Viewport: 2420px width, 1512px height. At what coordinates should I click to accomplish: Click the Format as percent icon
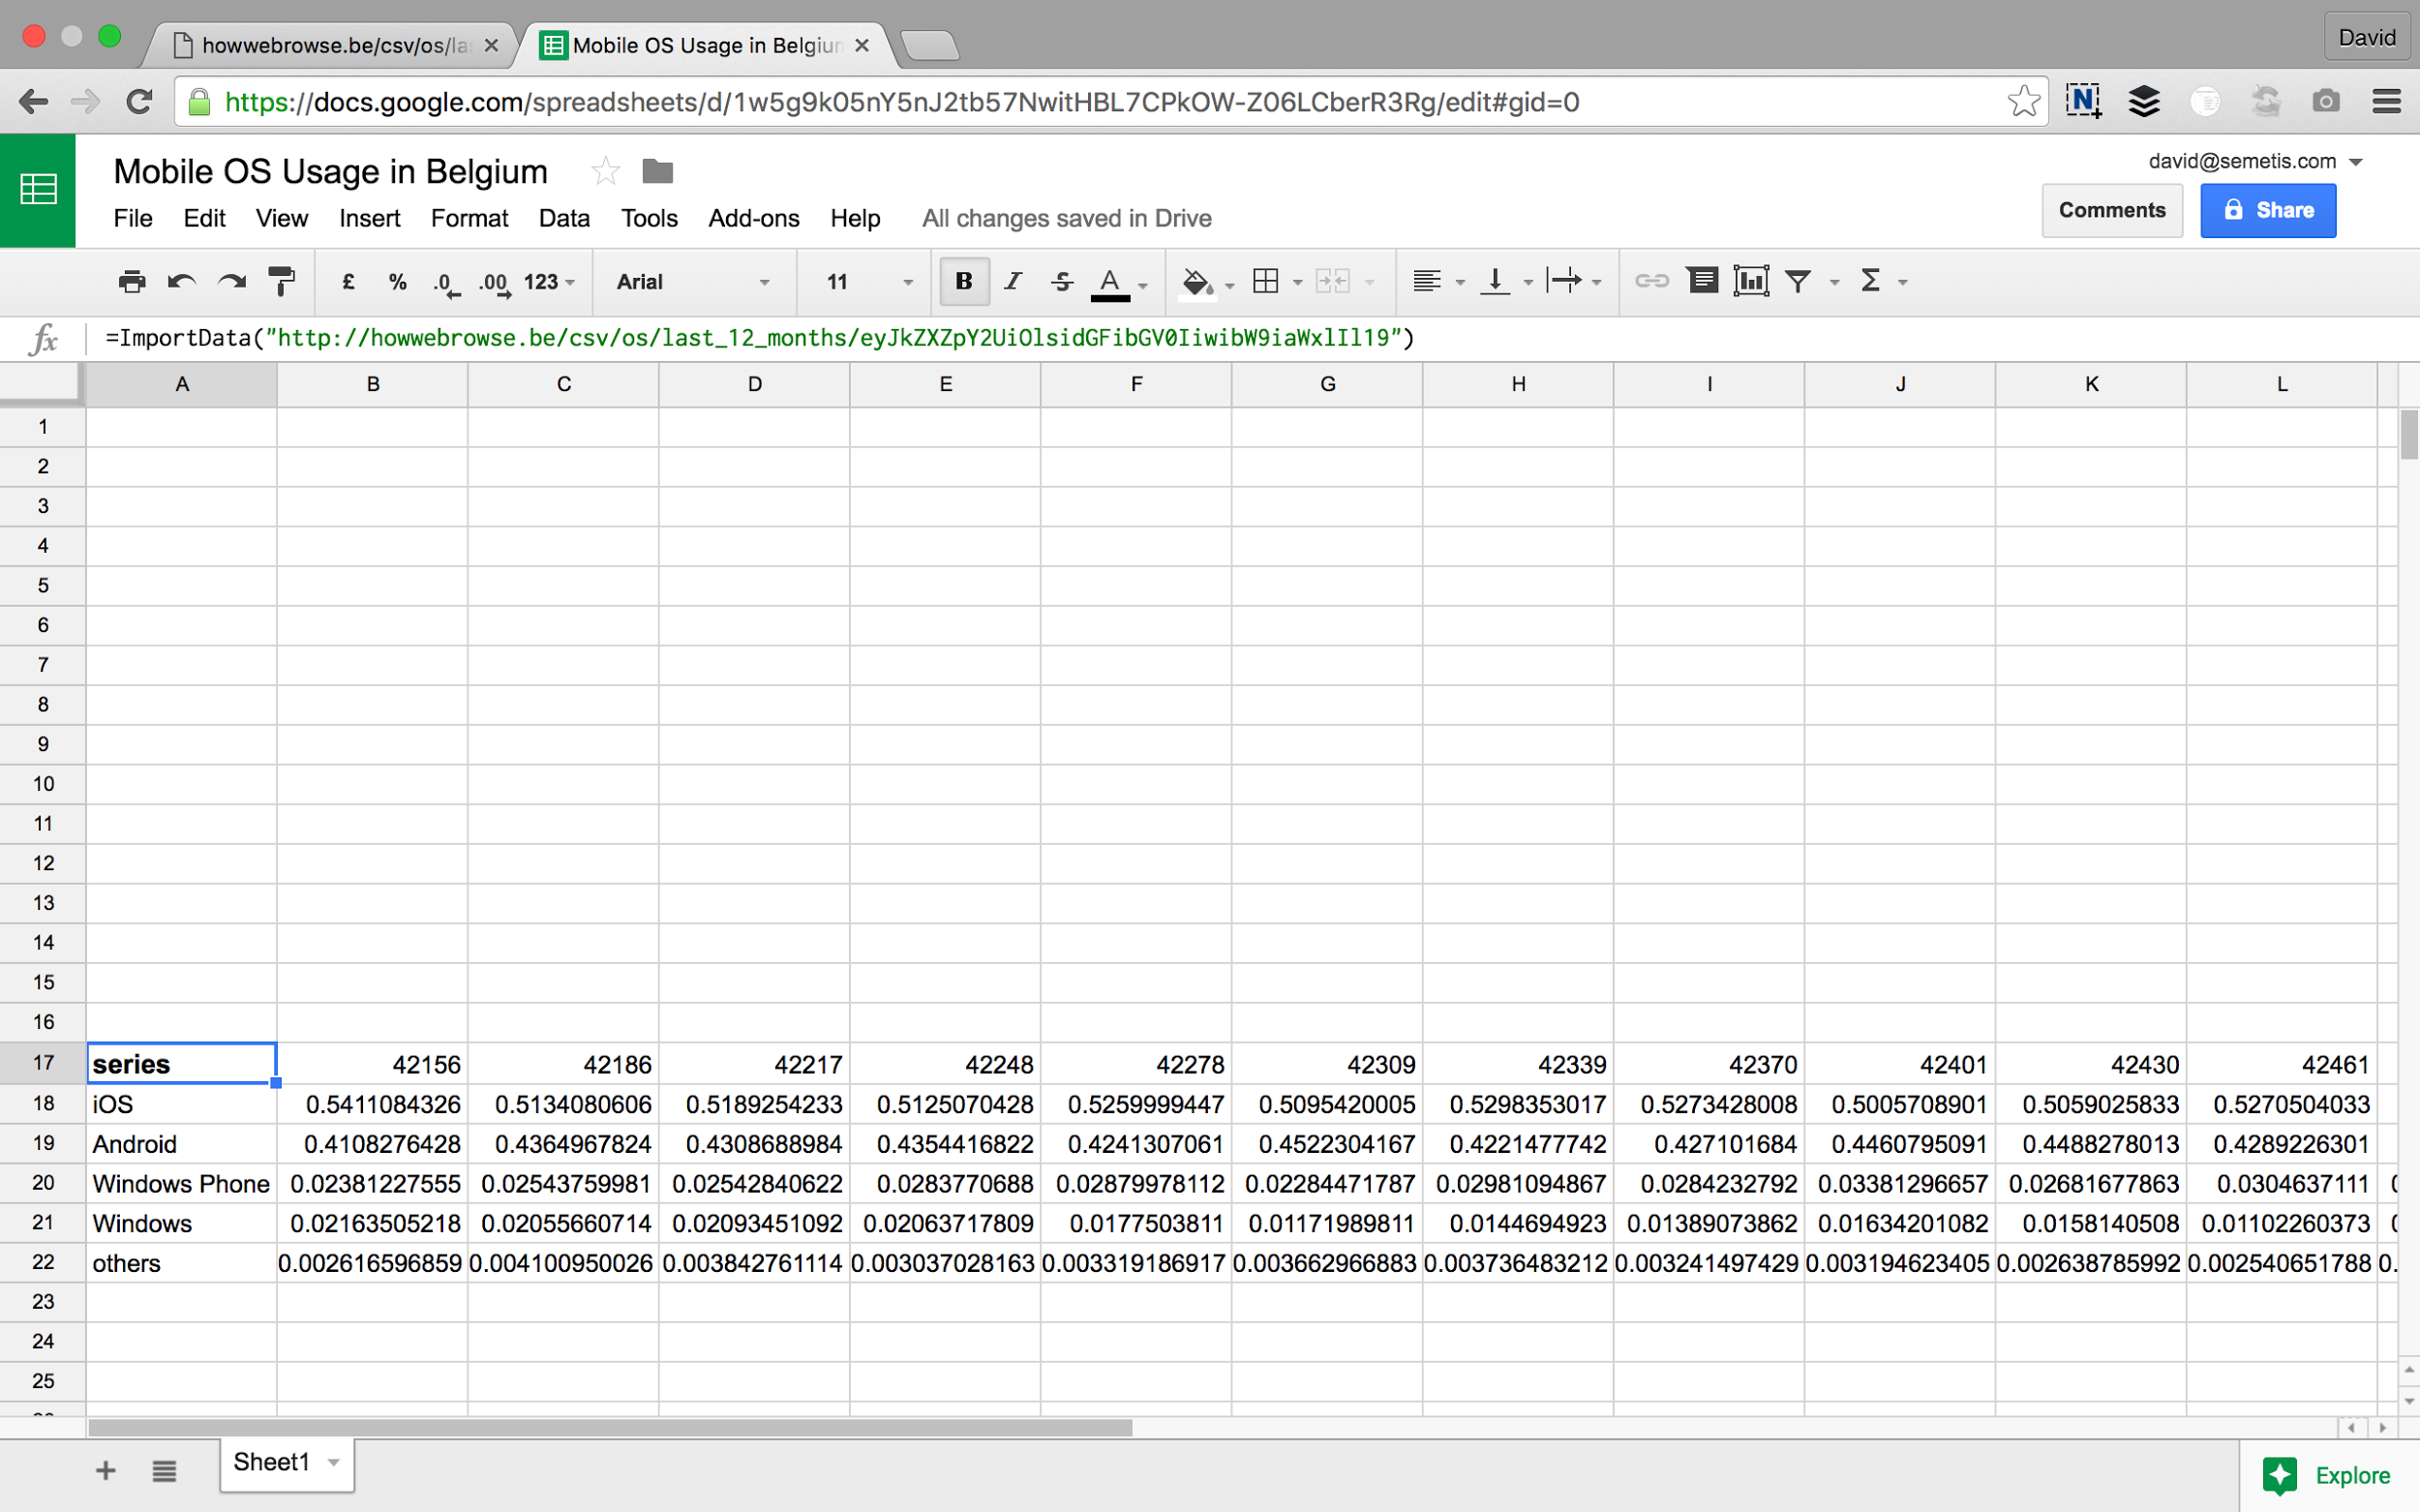397,282
